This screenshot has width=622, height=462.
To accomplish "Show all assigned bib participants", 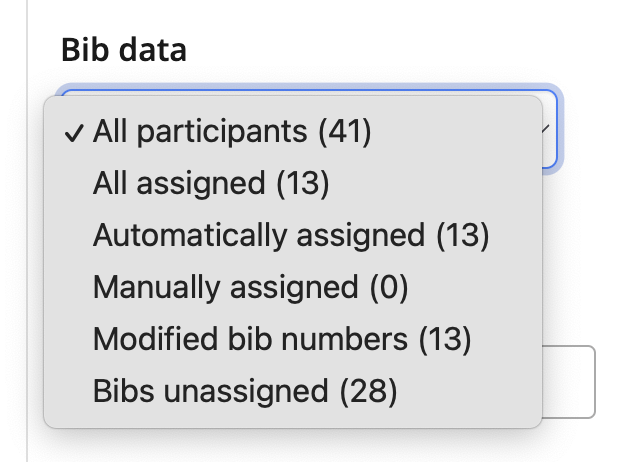I will pyautogui.click(x=210, y=184).
